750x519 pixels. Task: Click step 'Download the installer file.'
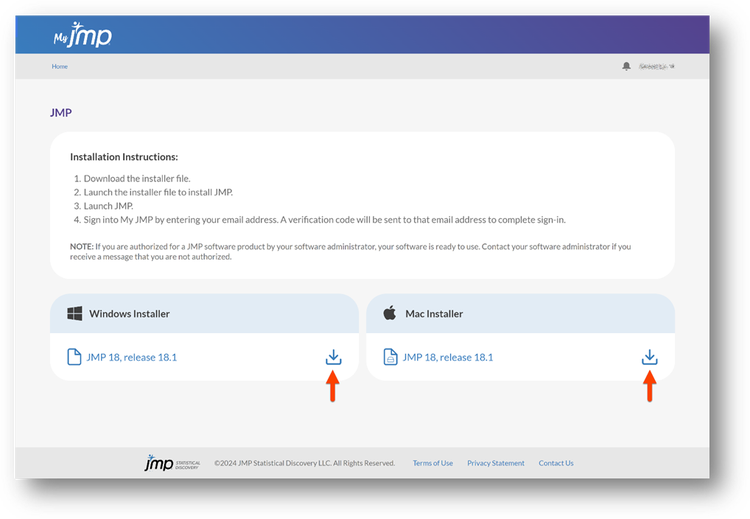[x=137, y=178]
